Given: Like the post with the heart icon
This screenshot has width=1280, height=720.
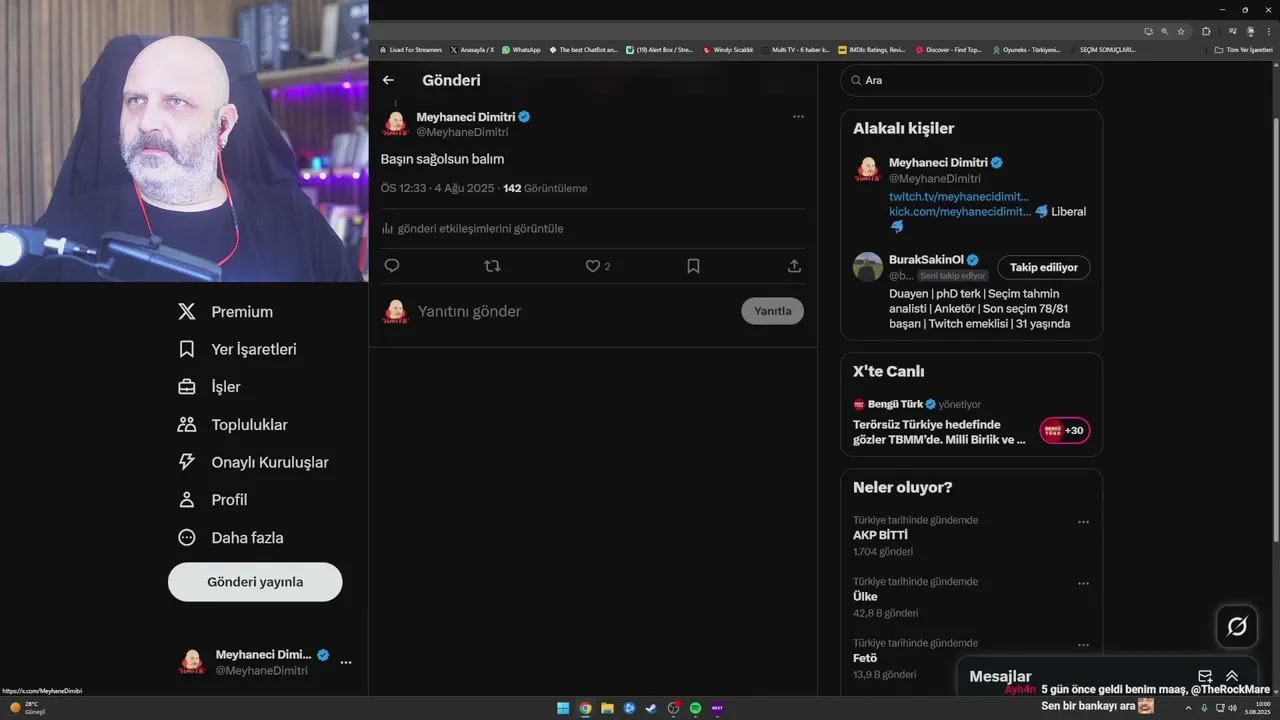Looking at the screenshot, I should tap(593, 266).
